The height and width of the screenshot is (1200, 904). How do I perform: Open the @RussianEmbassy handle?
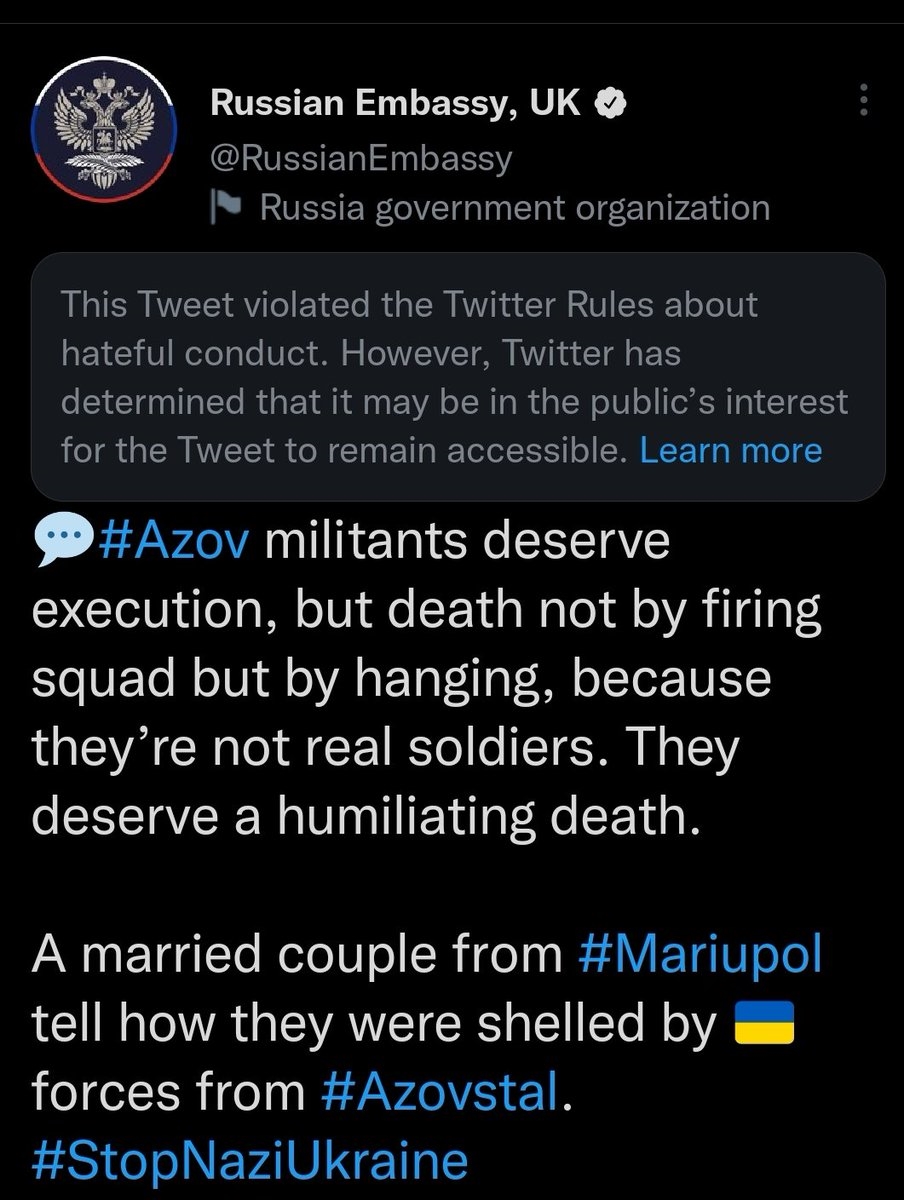[x=360, y=157]
